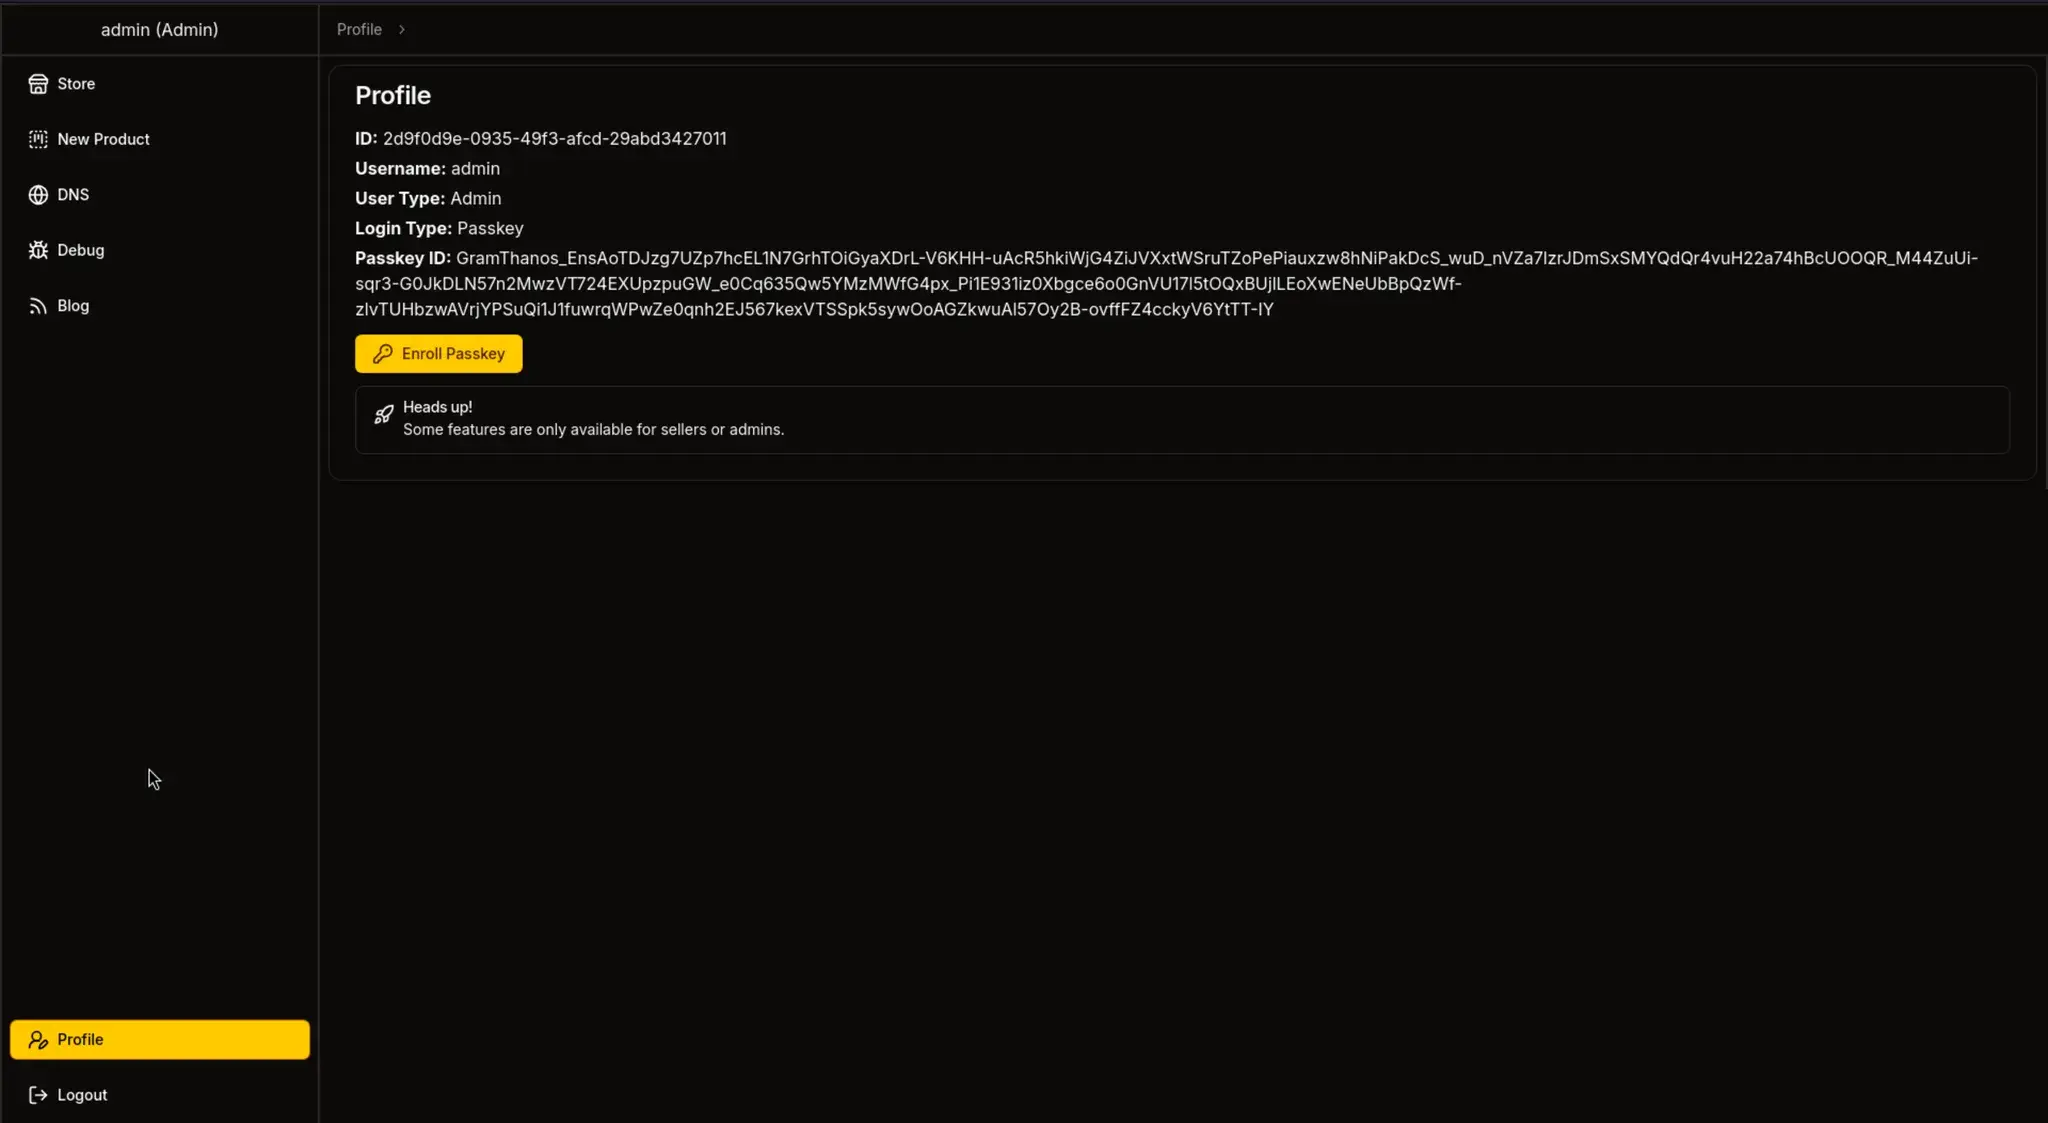Image resolution: width=2048 pixels, height=1123 pixels.
Task: Click the Logout text link
Action: [82, 1095]
